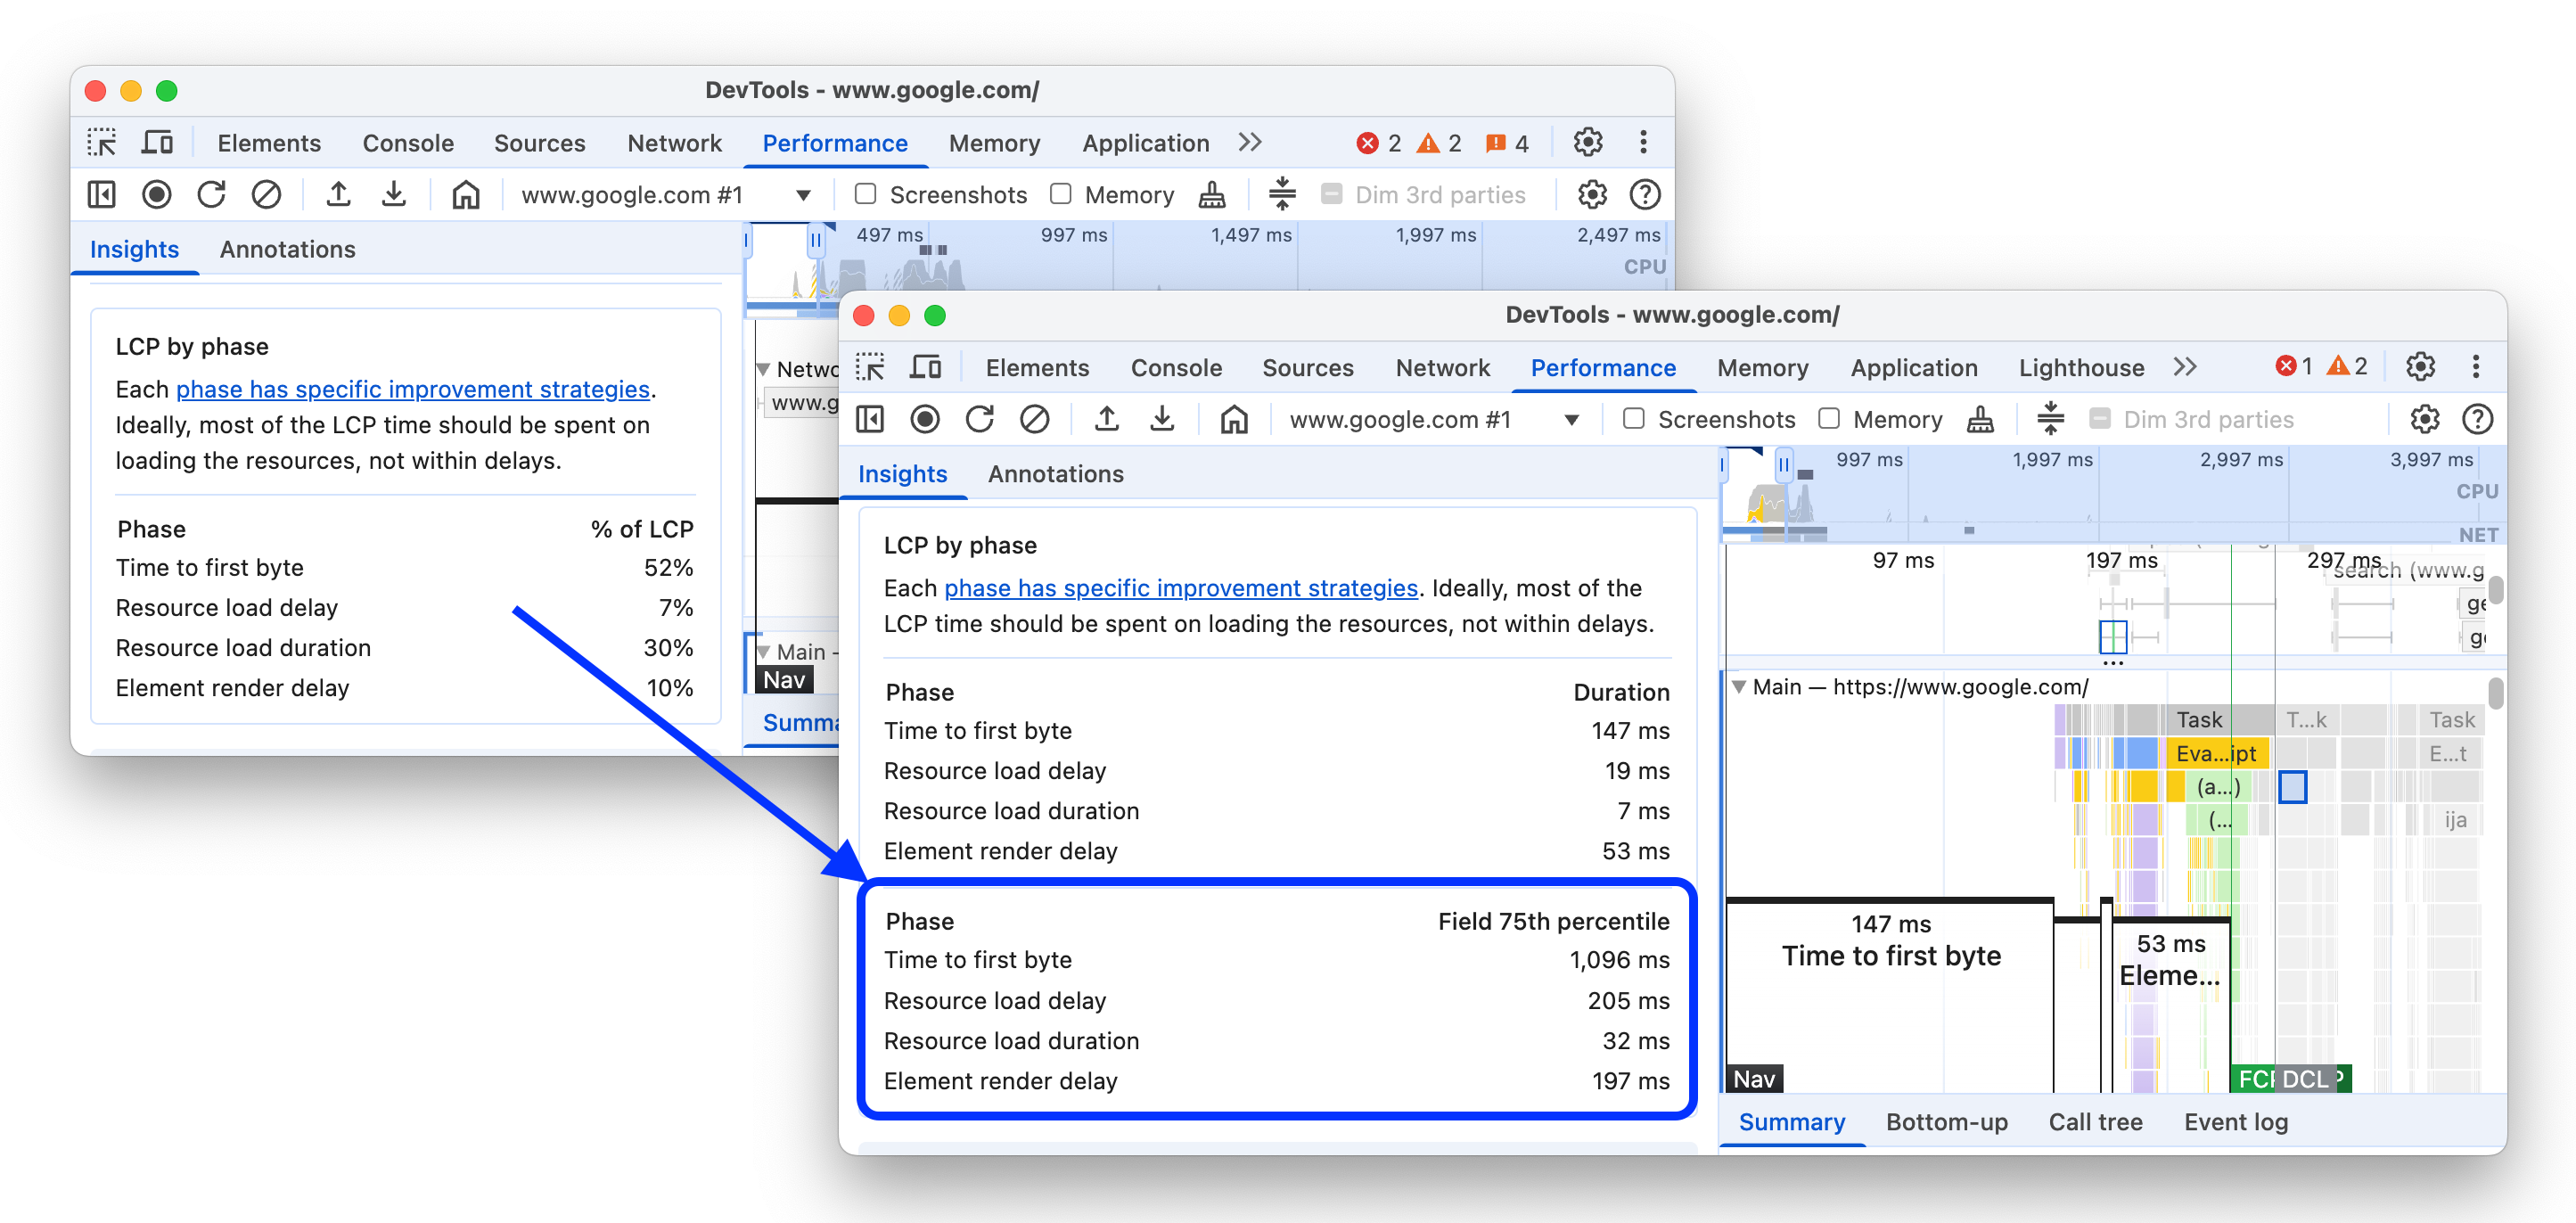Collapse the Main — https://www.google.com/ track
Image resolution: width=2576 pixels, height=1223 pixels.
pyautogui.click(x=1740, y=687)
